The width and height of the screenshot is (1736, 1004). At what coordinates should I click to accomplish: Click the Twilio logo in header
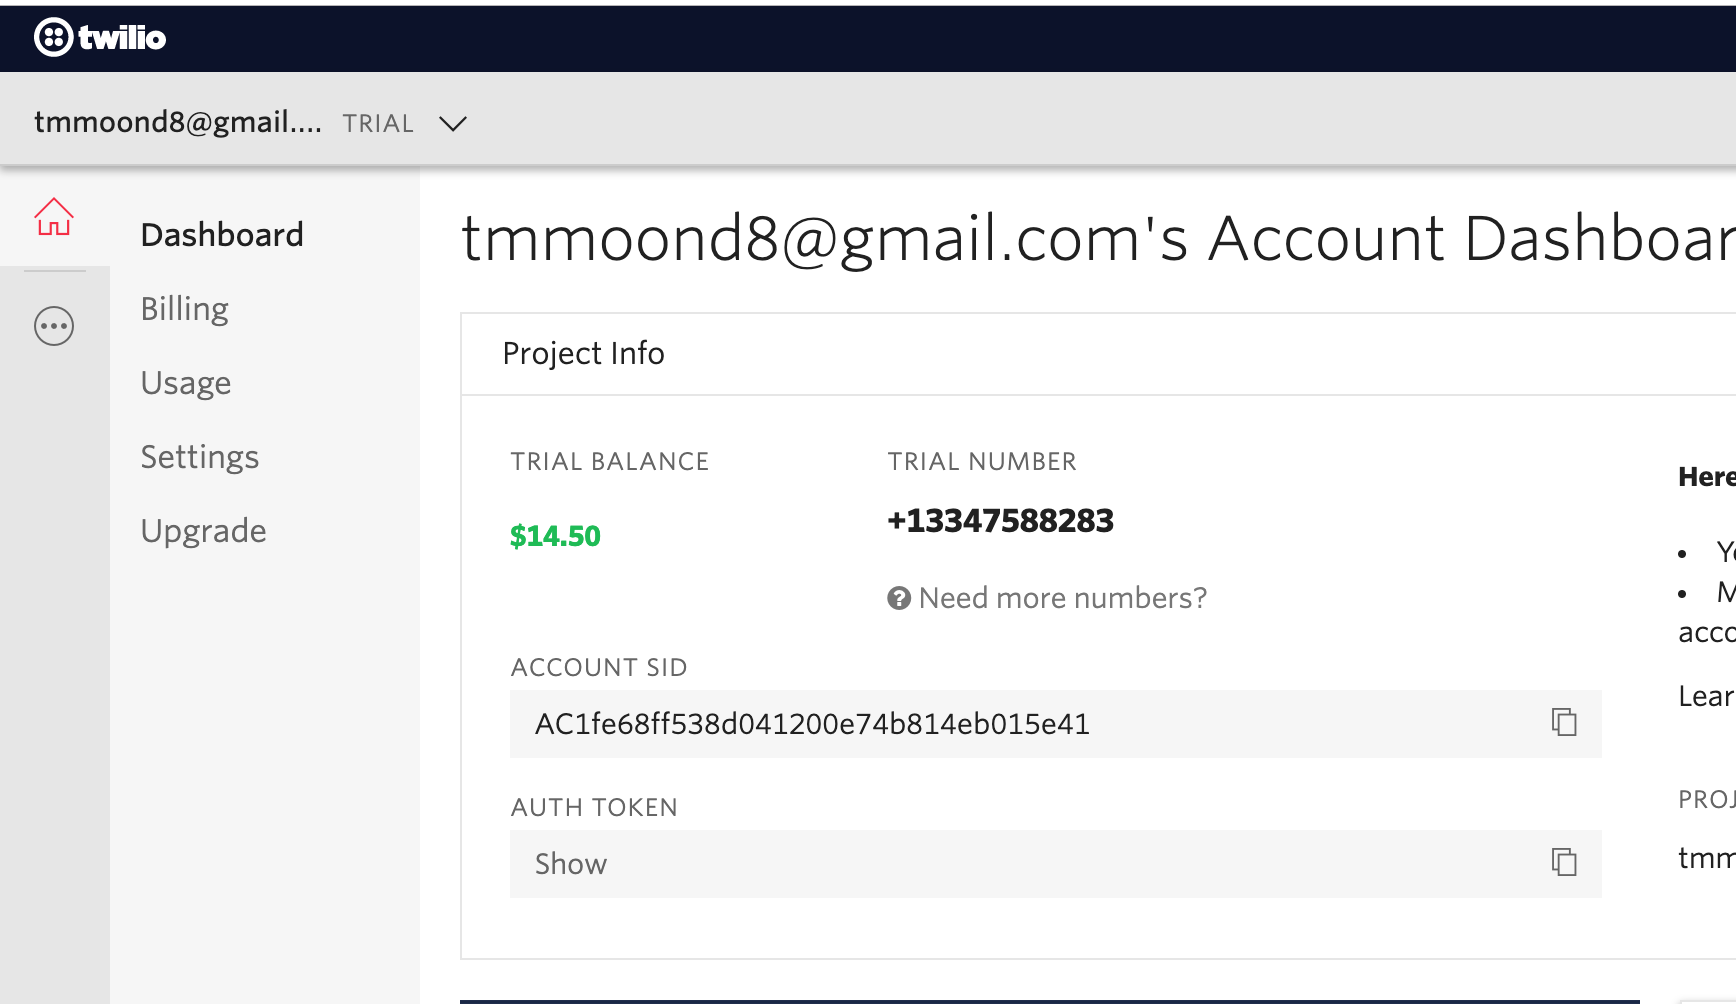click(x=100, y=37)
